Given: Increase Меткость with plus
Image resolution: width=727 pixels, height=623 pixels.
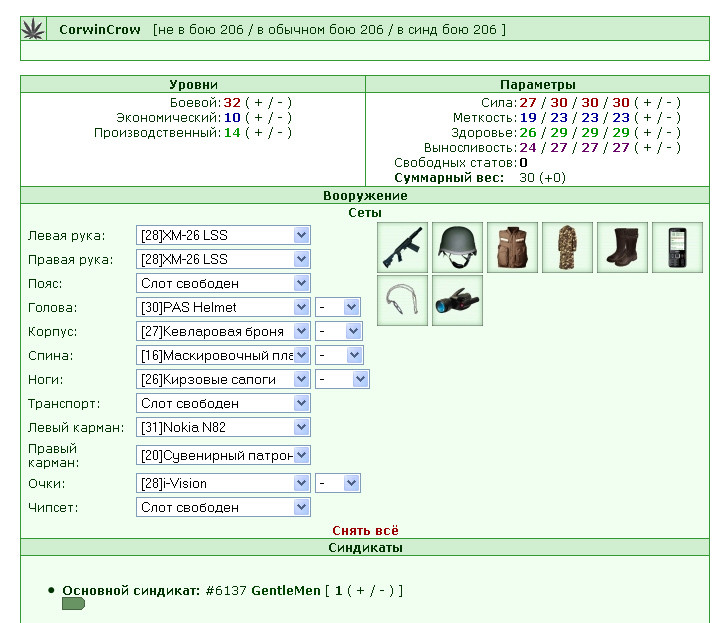Looking at the screenshot, I should click(647, 118).
